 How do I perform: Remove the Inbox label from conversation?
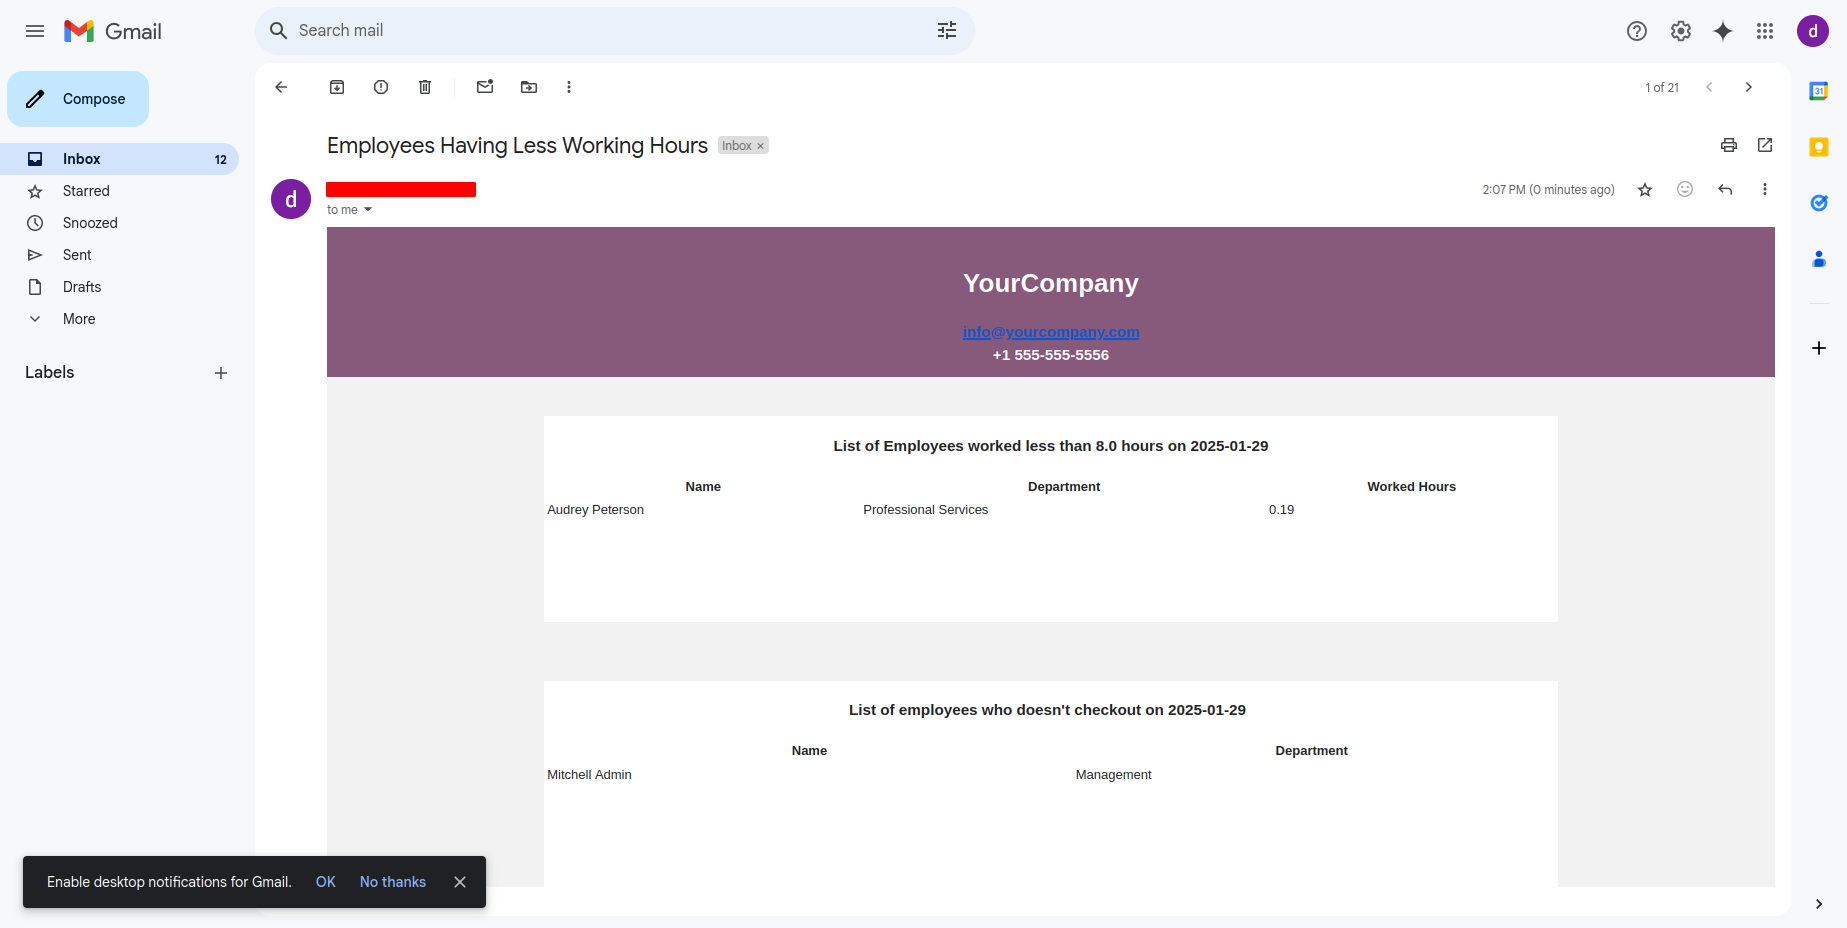(x=760, y=146)
